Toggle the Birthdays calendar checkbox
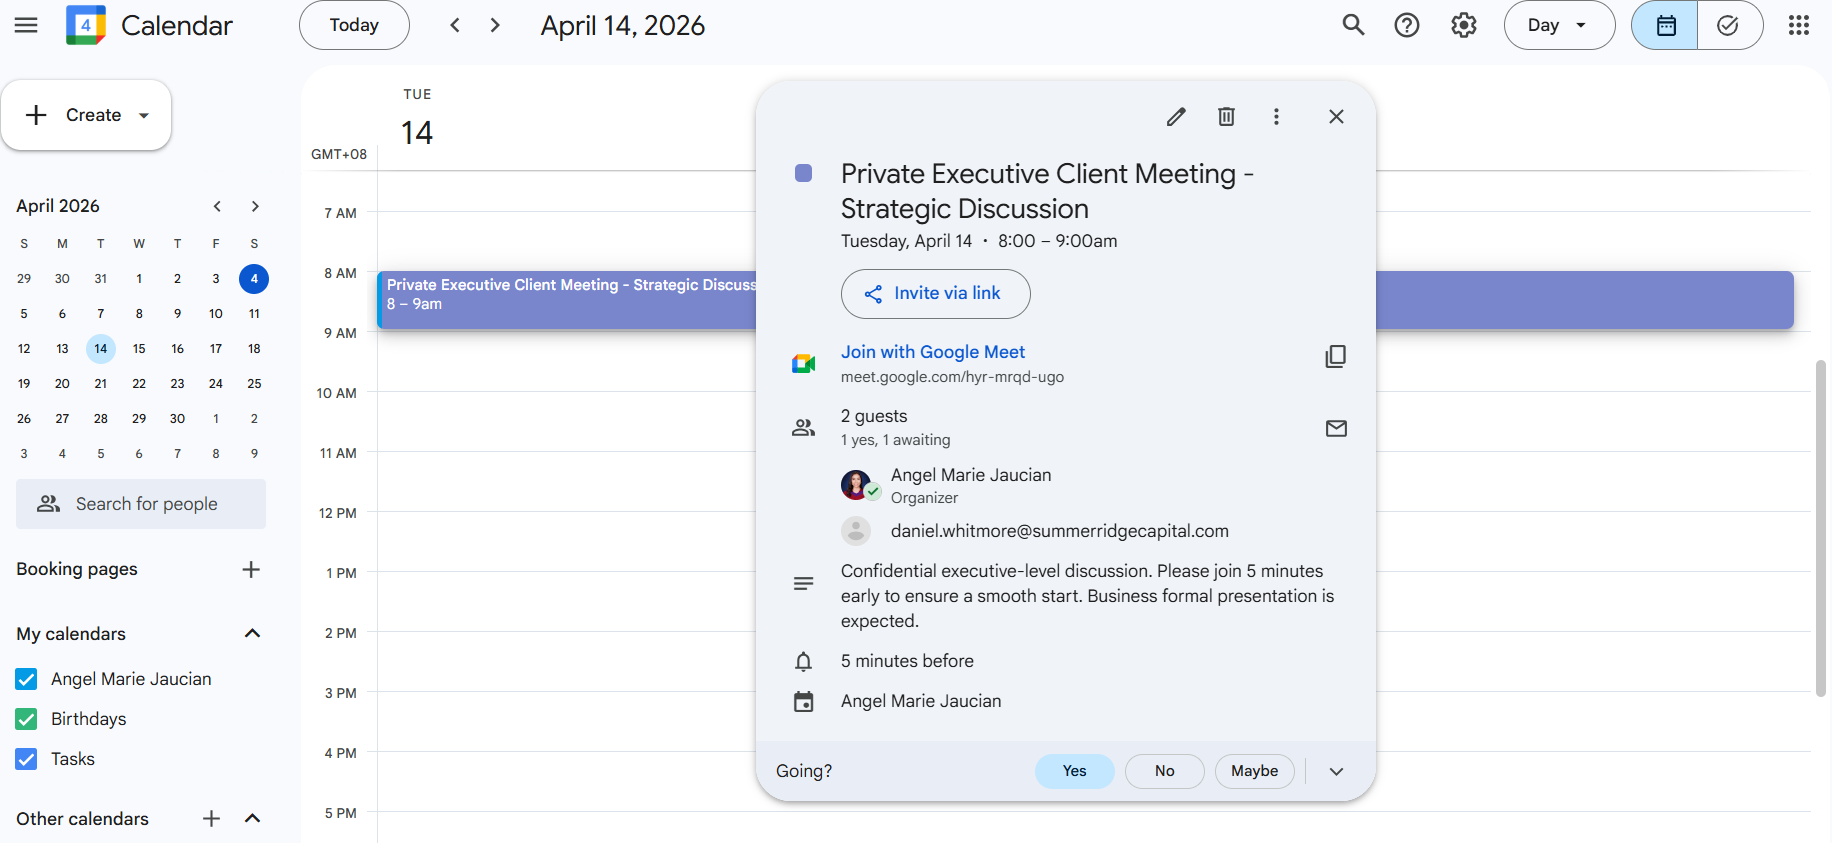Screen dimensions: 1832x843 27,719
